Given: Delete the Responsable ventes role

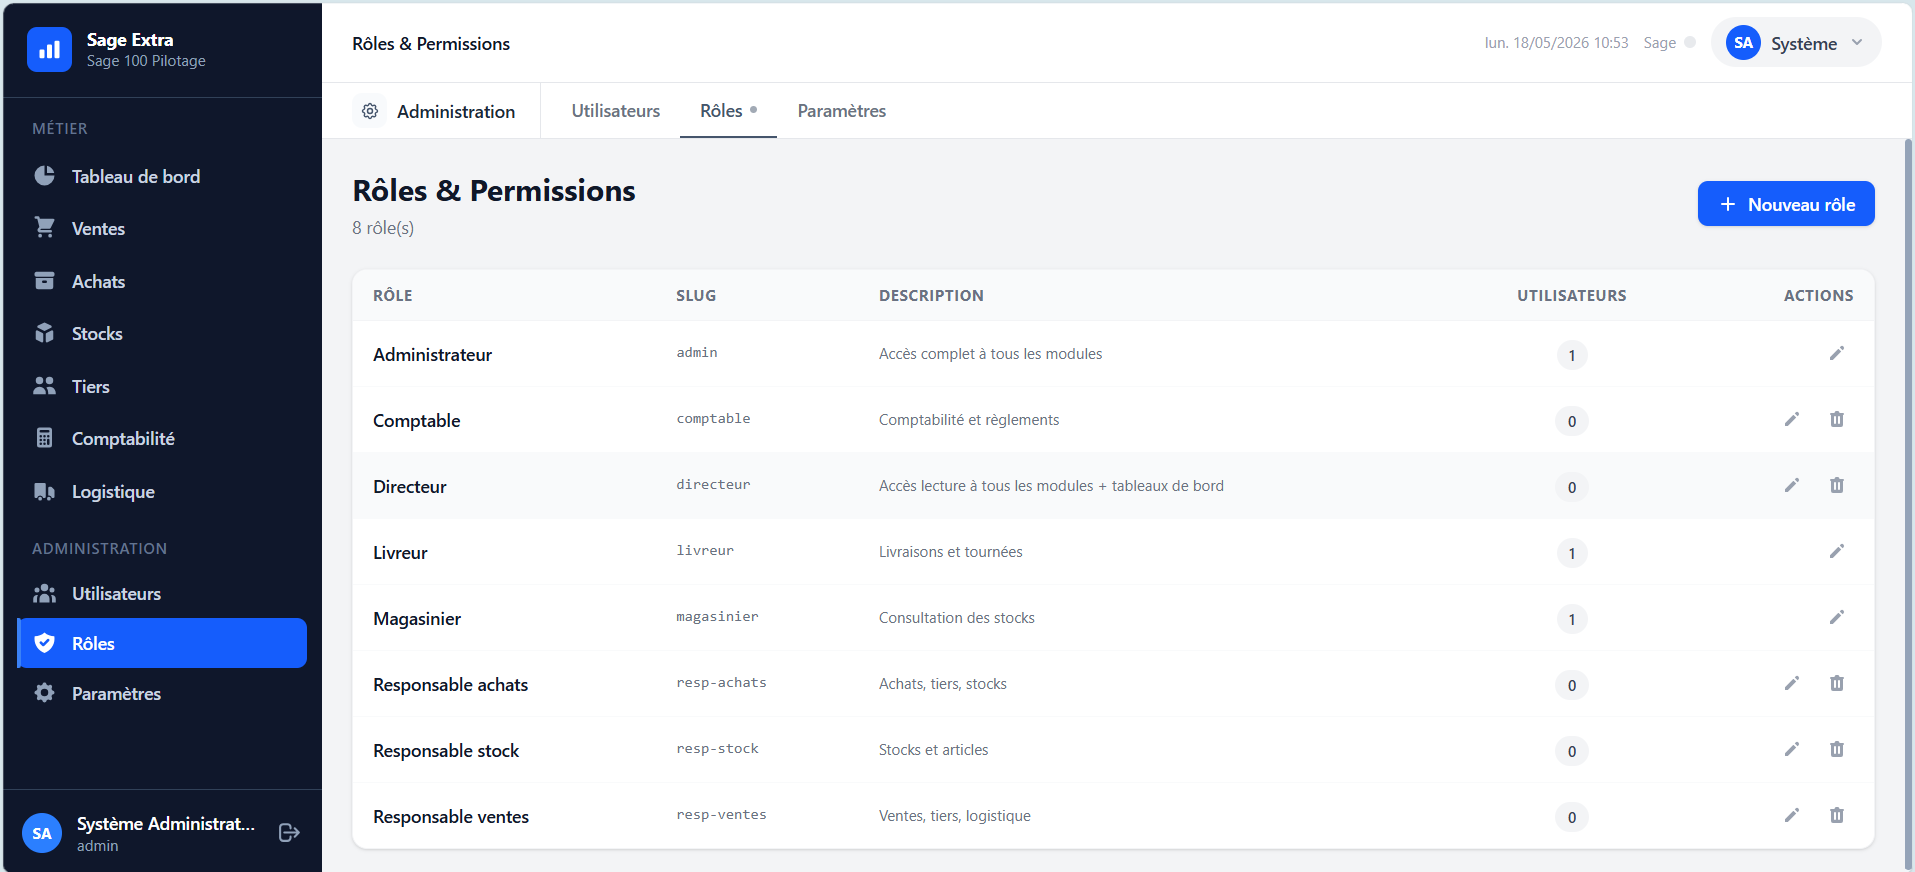Looking at the screenshot, I should 1837,815.
